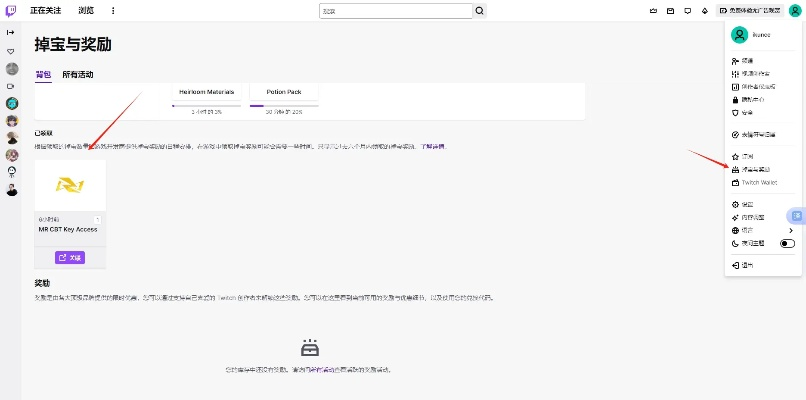
Task: Expand the left sidebar with arrow icon
Action: [11, 33]
